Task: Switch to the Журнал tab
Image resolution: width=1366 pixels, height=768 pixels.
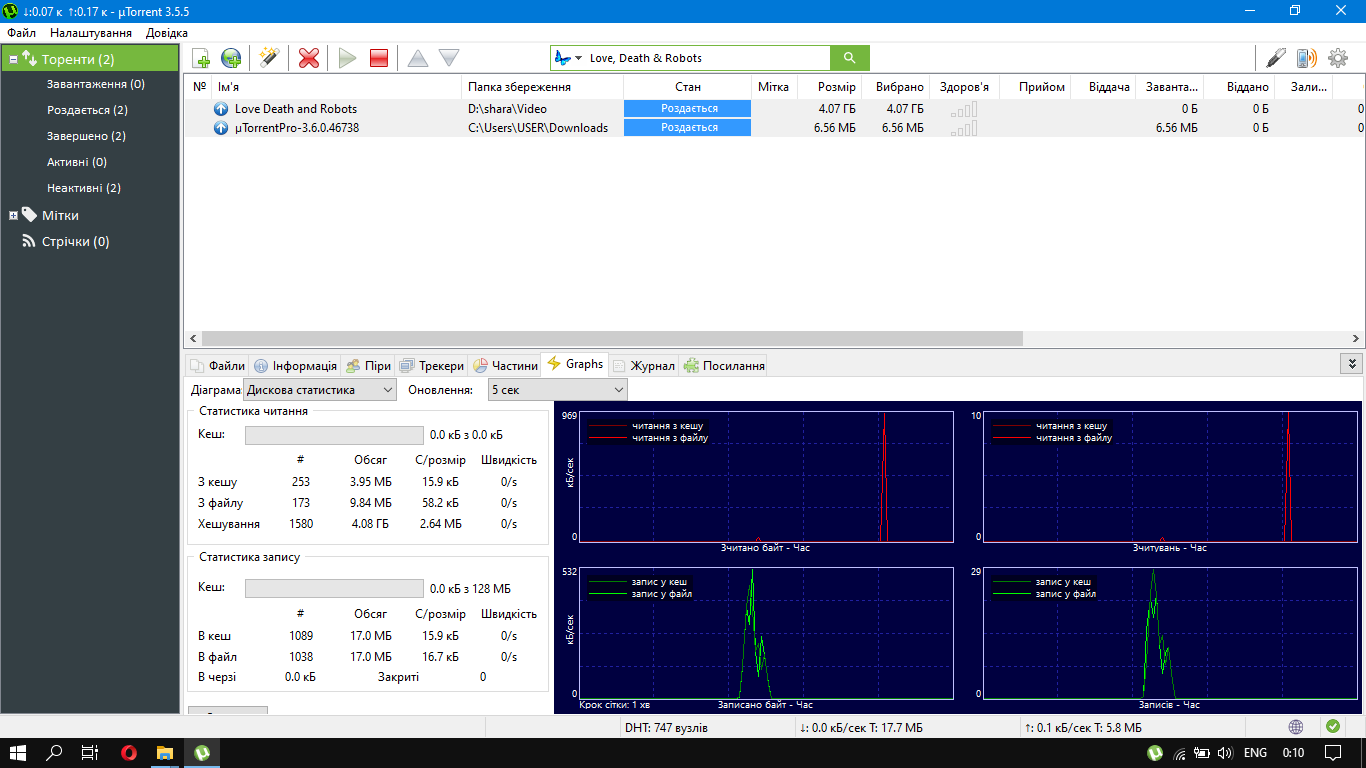Action: [644, 365]
